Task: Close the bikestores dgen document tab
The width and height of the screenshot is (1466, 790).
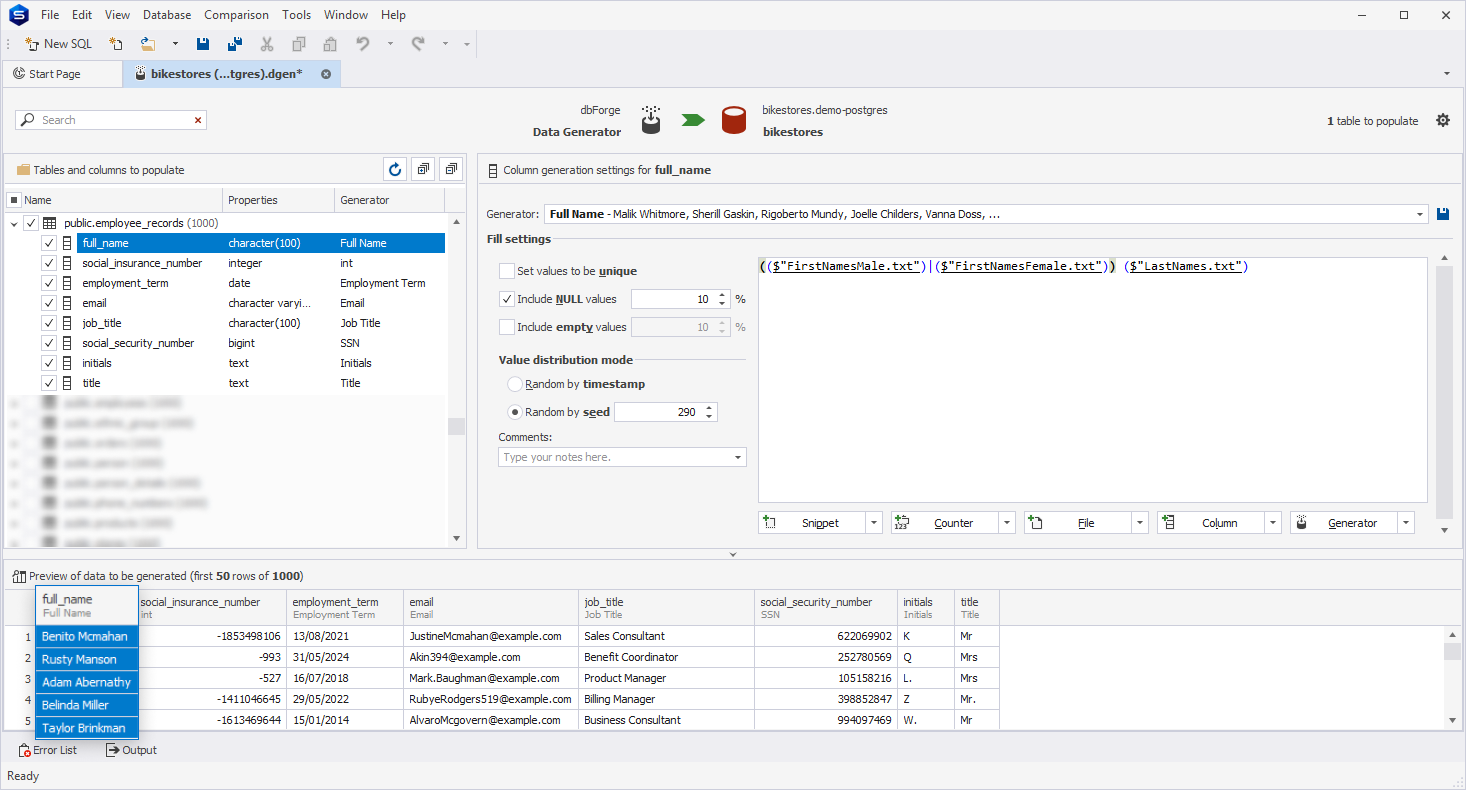Action: click(326, 74)
